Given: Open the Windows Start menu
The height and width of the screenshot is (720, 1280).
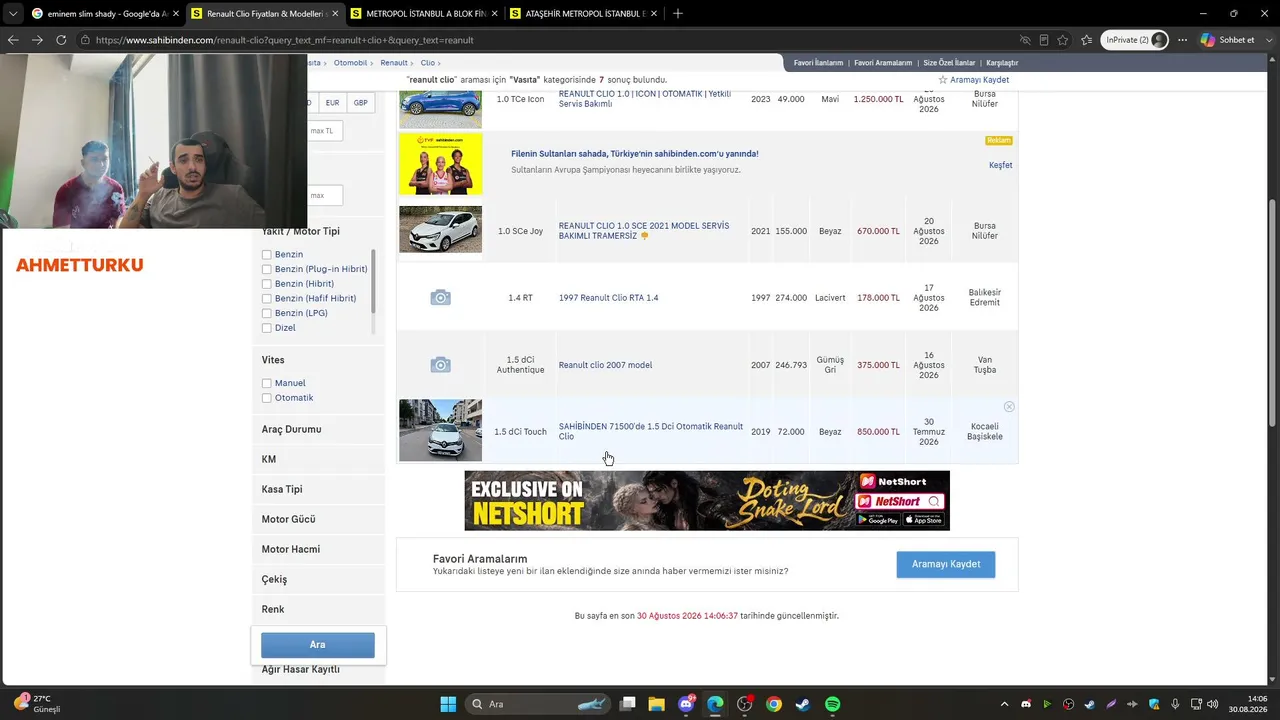Looking at the screenshot, I should tap(448, 704).
